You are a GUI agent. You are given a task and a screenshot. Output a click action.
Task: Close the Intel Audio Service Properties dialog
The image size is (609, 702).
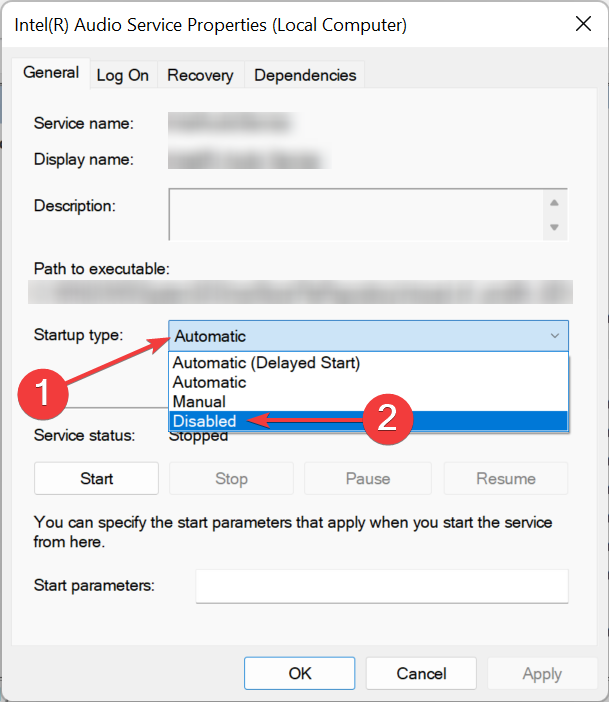(583, 24)
